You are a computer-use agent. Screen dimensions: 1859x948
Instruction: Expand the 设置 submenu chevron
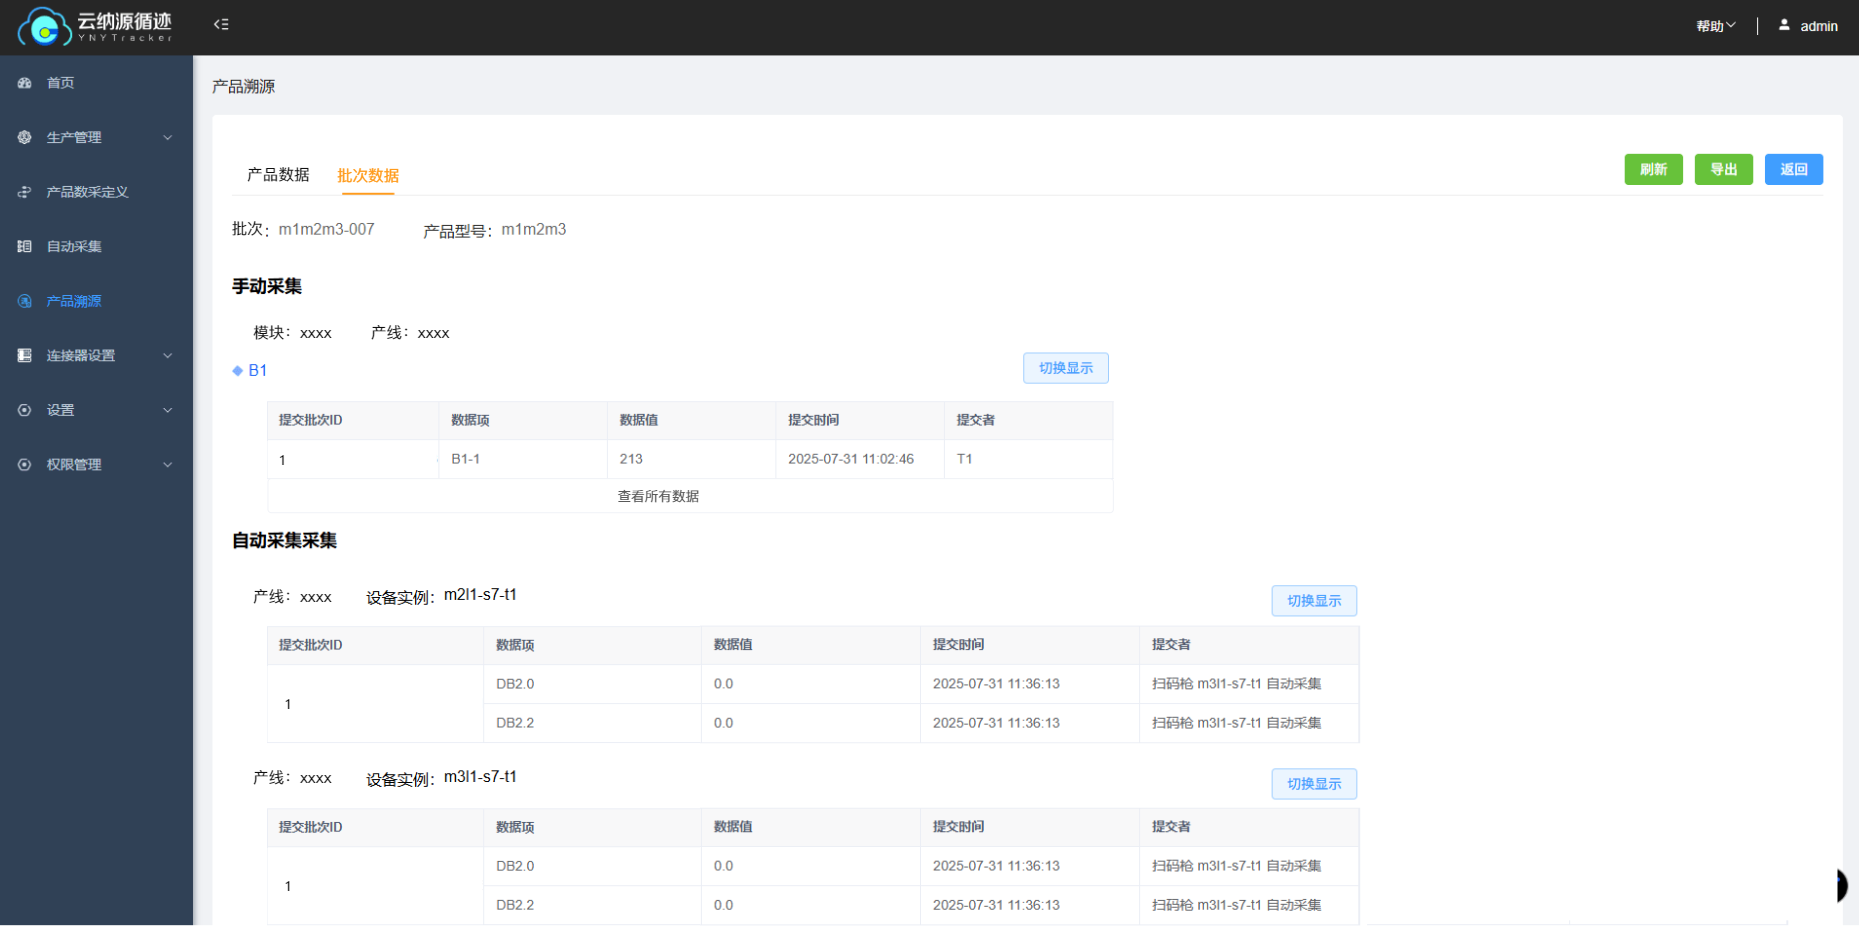coord(168,410)
